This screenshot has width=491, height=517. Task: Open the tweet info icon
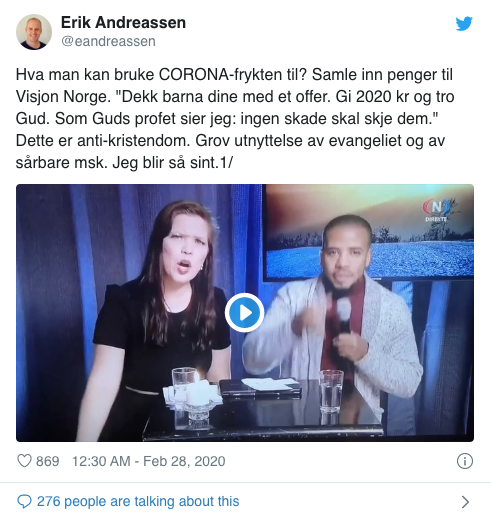coord(465,461)
